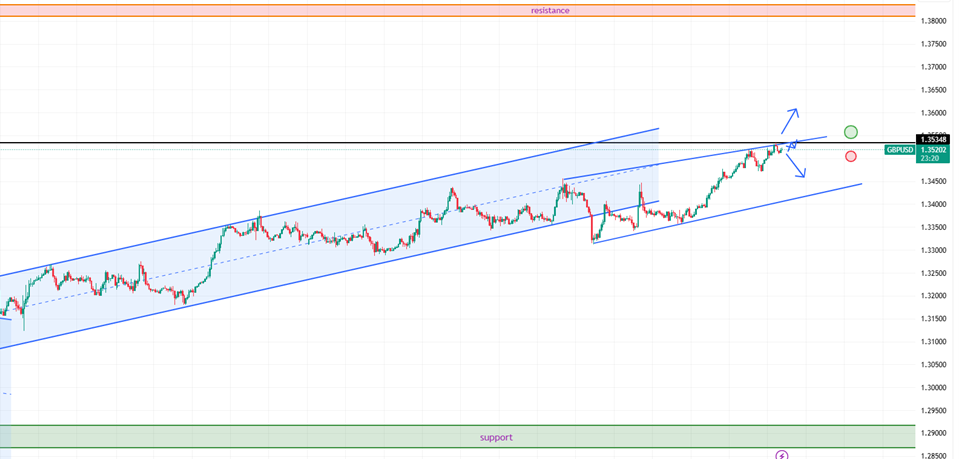Click the 1.38000 price axis label
Screen dimensions: 959x459
coord(935,21)
